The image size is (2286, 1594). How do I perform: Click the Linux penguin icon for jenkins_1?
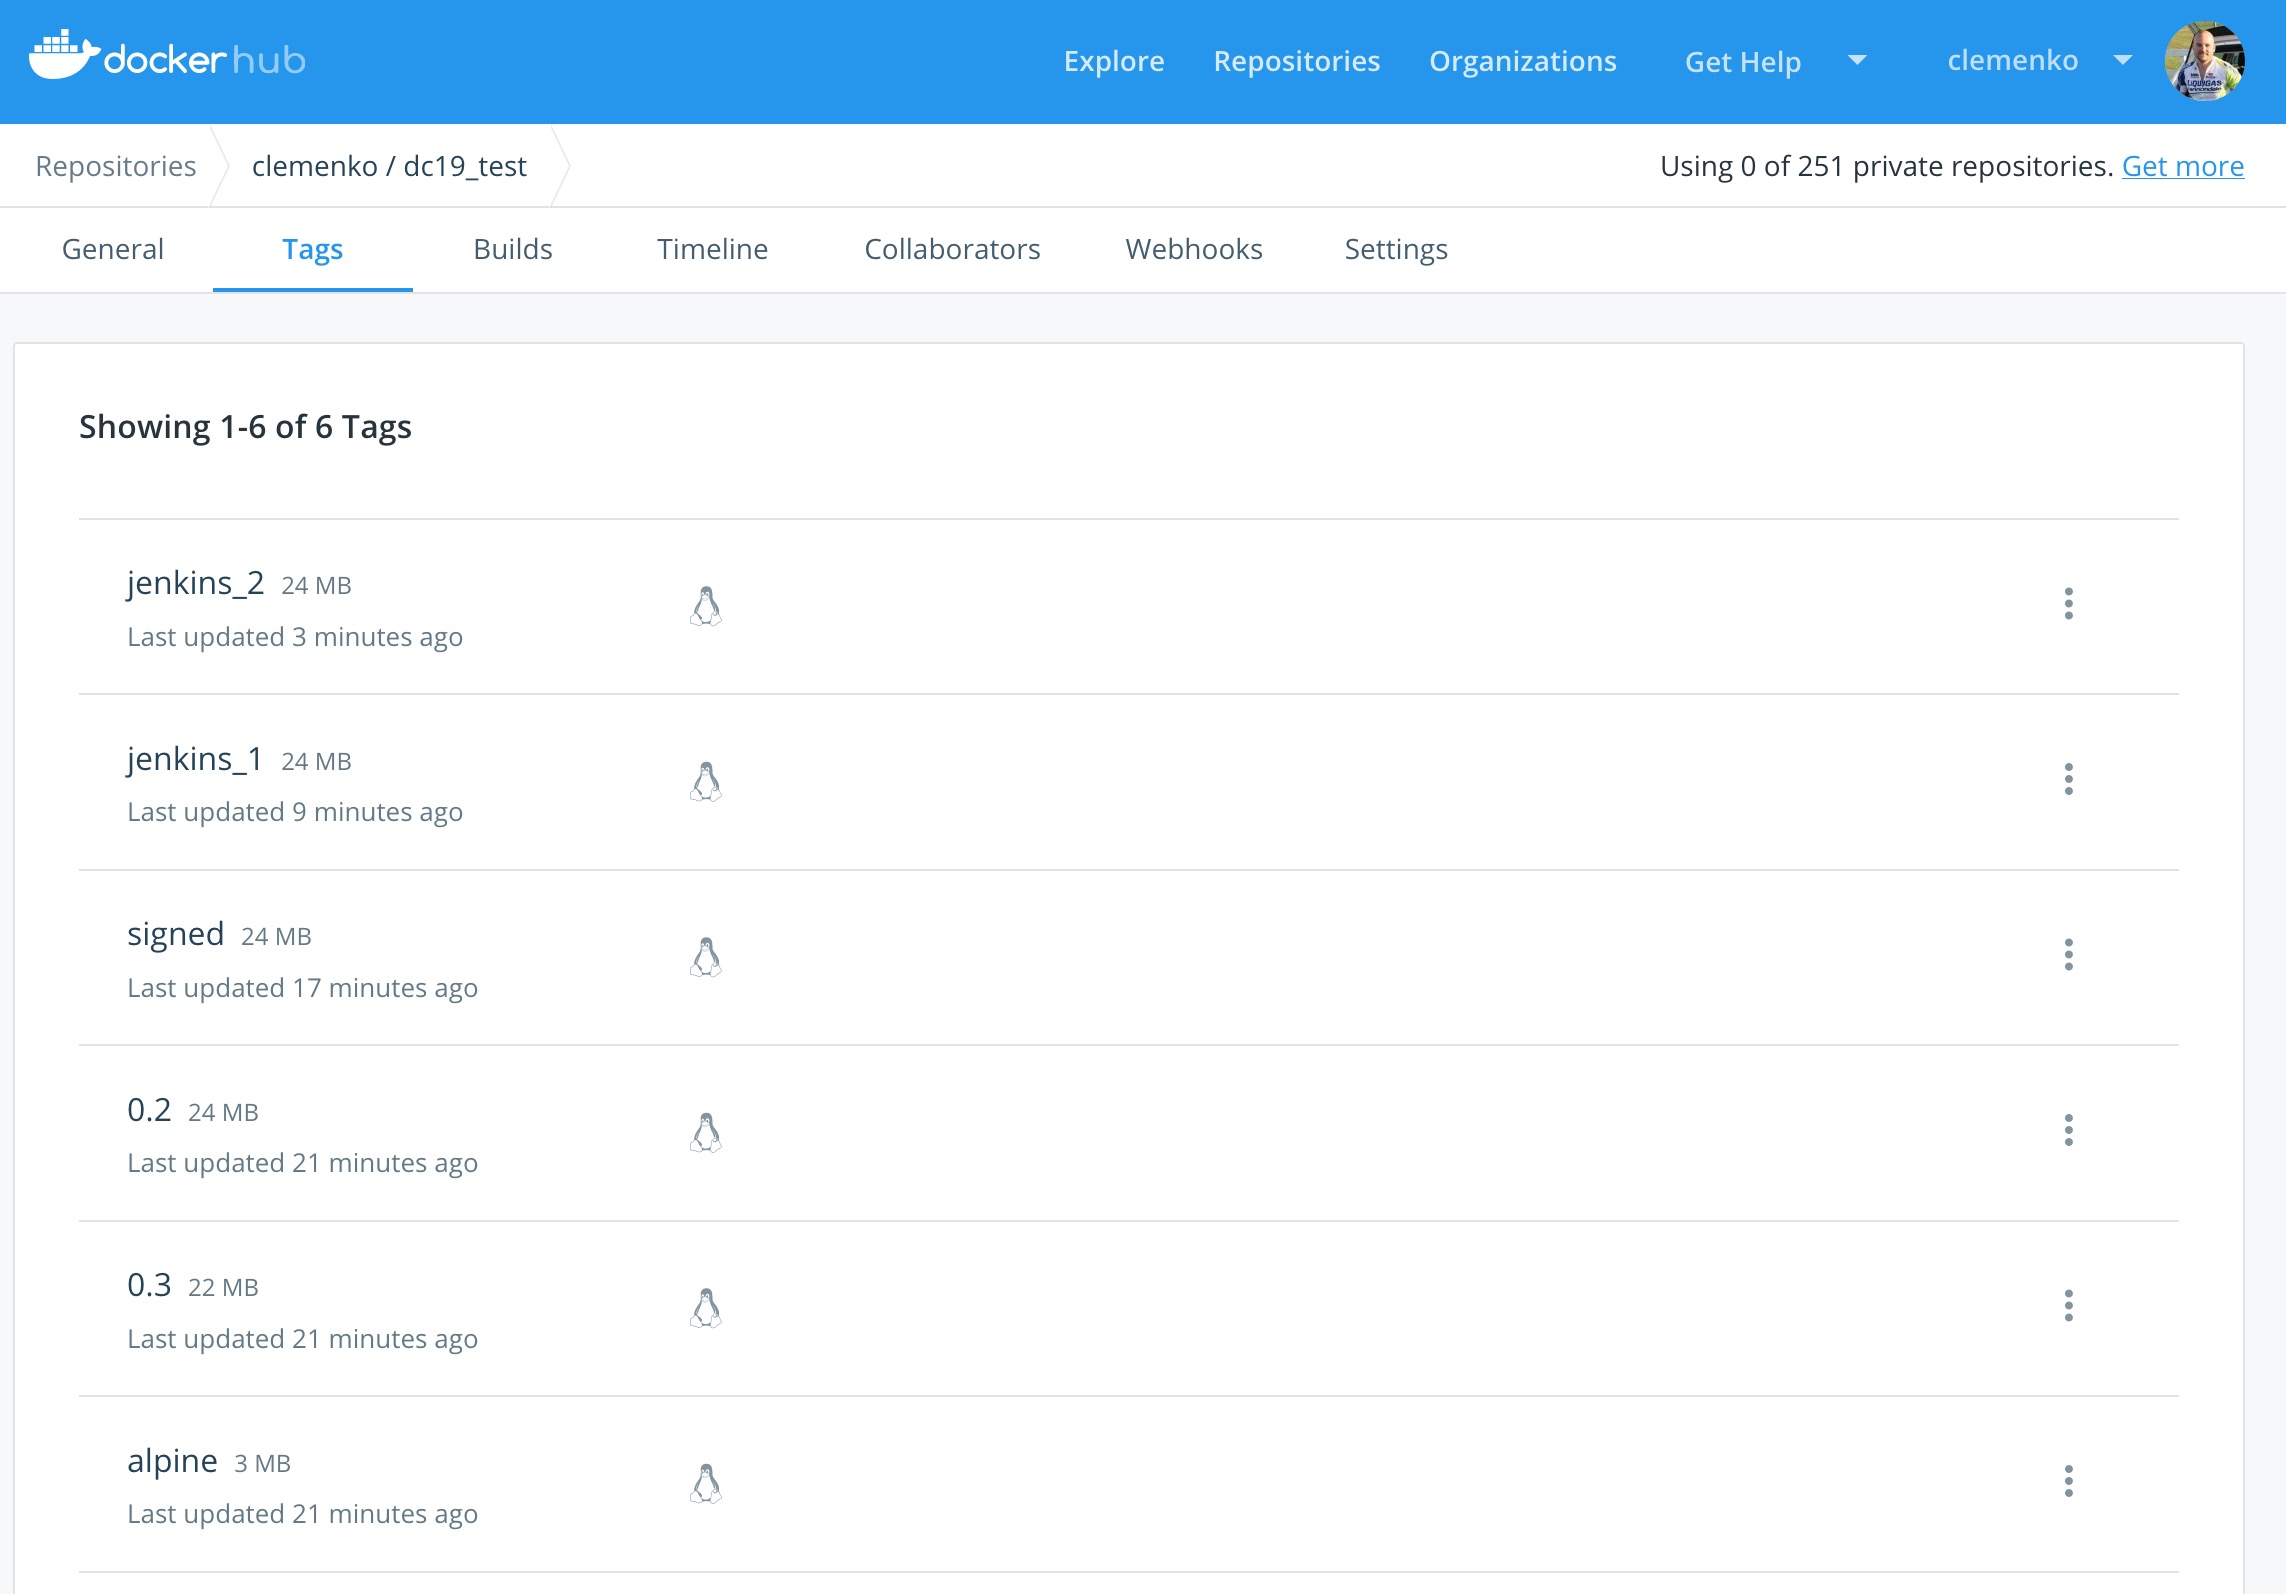tap(709, 780)
